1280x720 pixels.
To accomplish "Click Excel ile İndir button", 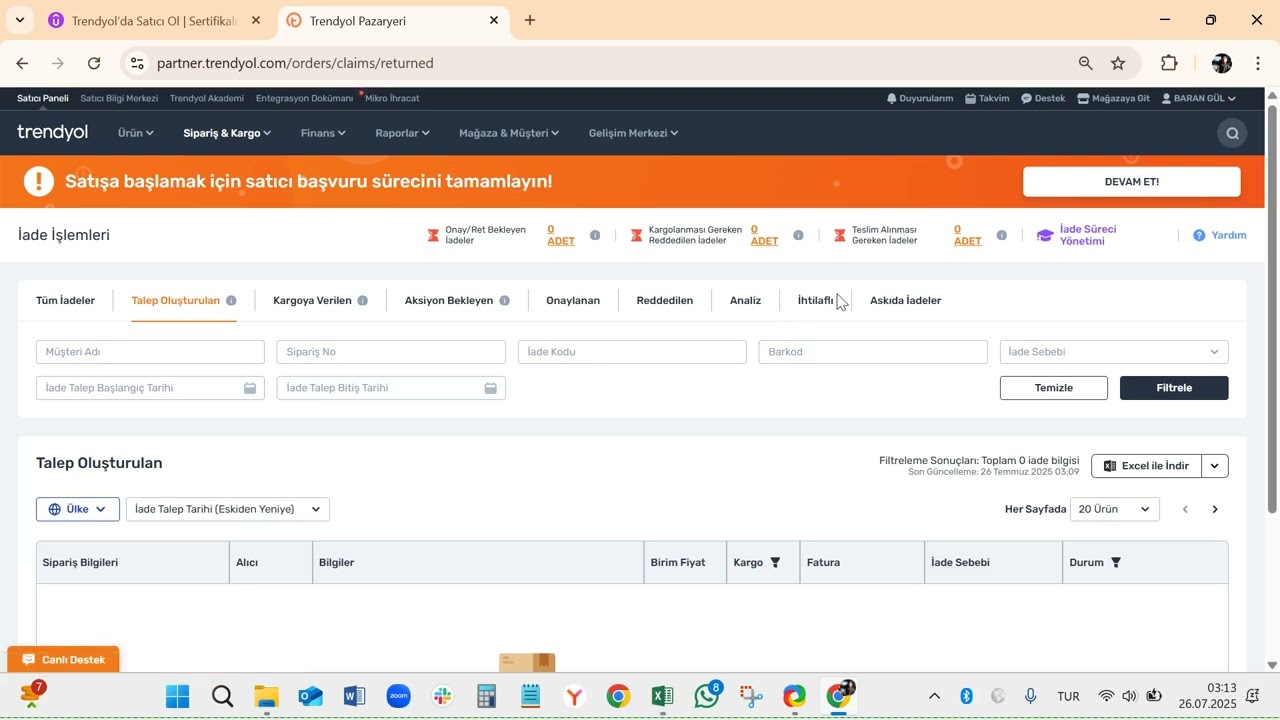I will click(x=1146, y=466).
